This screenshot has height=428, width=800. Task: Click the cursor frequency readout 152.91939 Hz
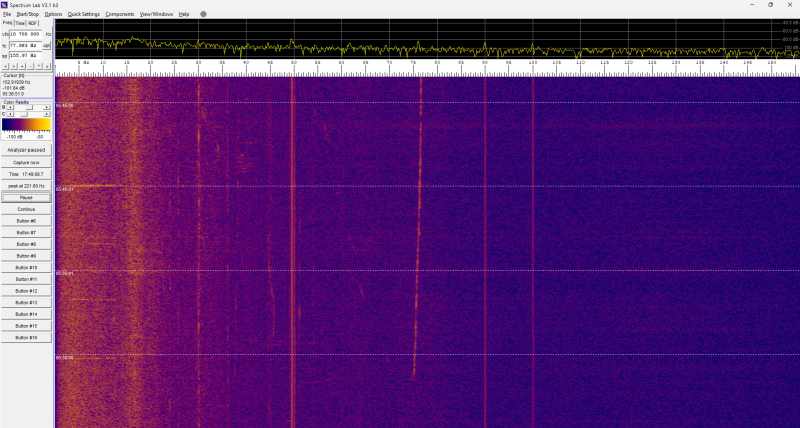click(x=17, y=82)
